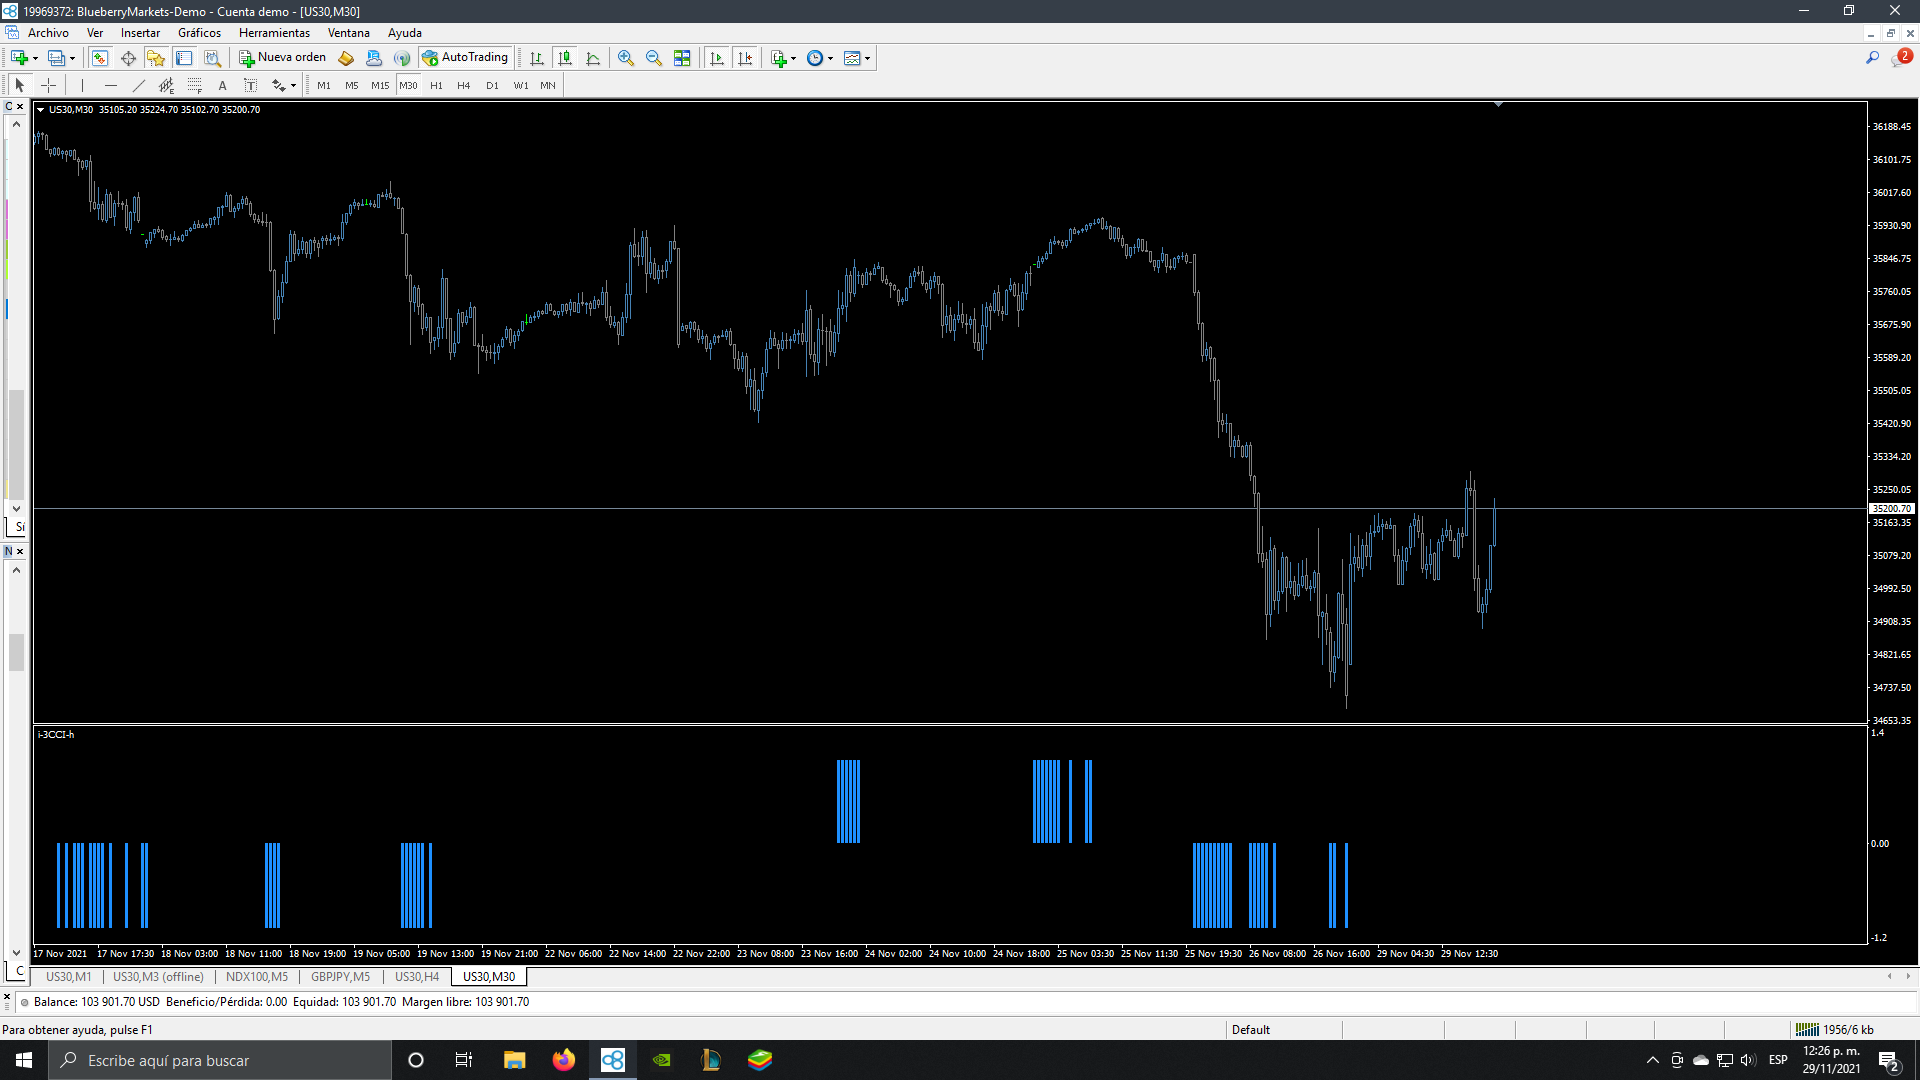Toggle the AutoTrading button
Screen dimensions: 1920x1080
coord(466,58)
